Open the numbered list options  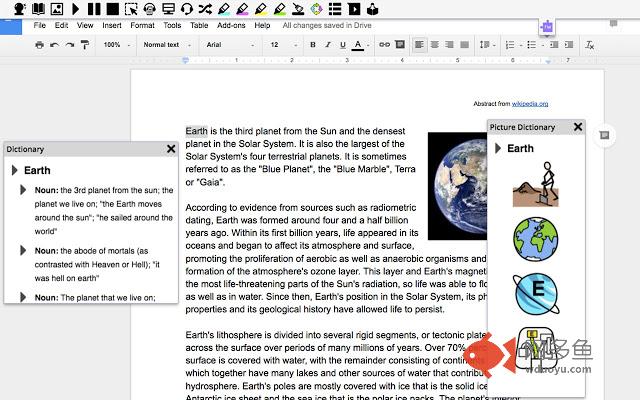click(x=513, y=45)
